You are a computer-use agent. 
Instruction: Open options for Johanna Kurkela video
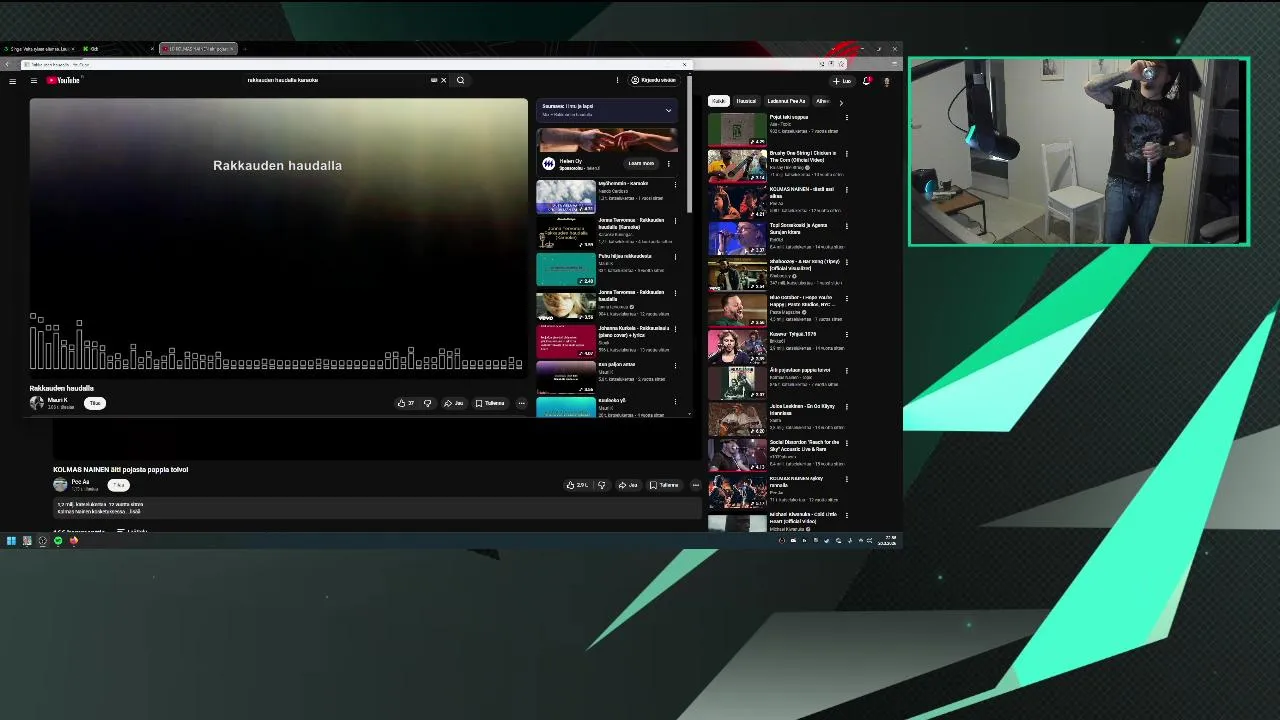[x=675, y=329]
